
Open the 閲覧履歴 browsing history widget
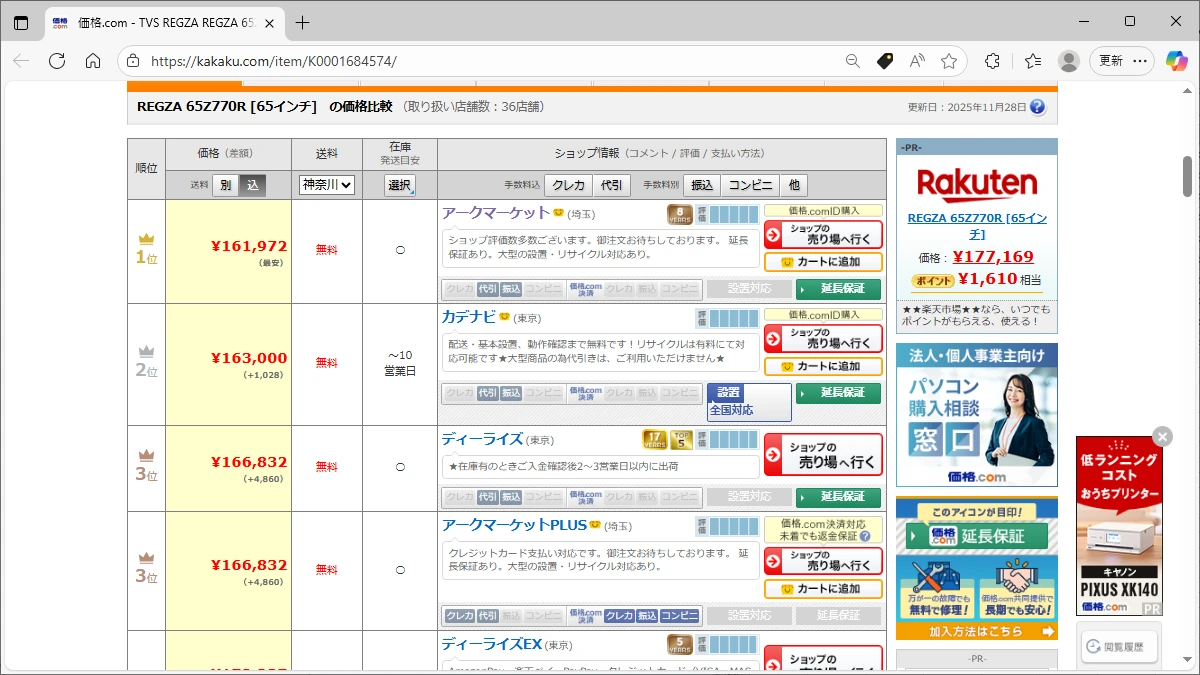click(1119, 647)
